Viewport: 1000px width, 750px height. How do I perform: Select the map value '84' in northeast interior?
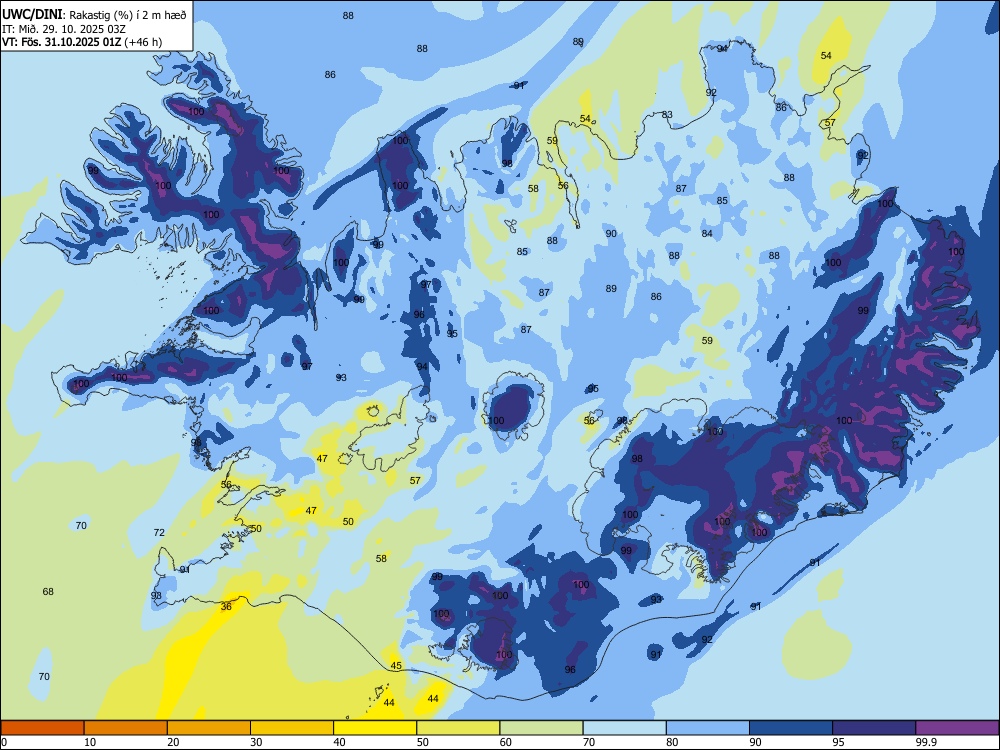coord(707,233)
